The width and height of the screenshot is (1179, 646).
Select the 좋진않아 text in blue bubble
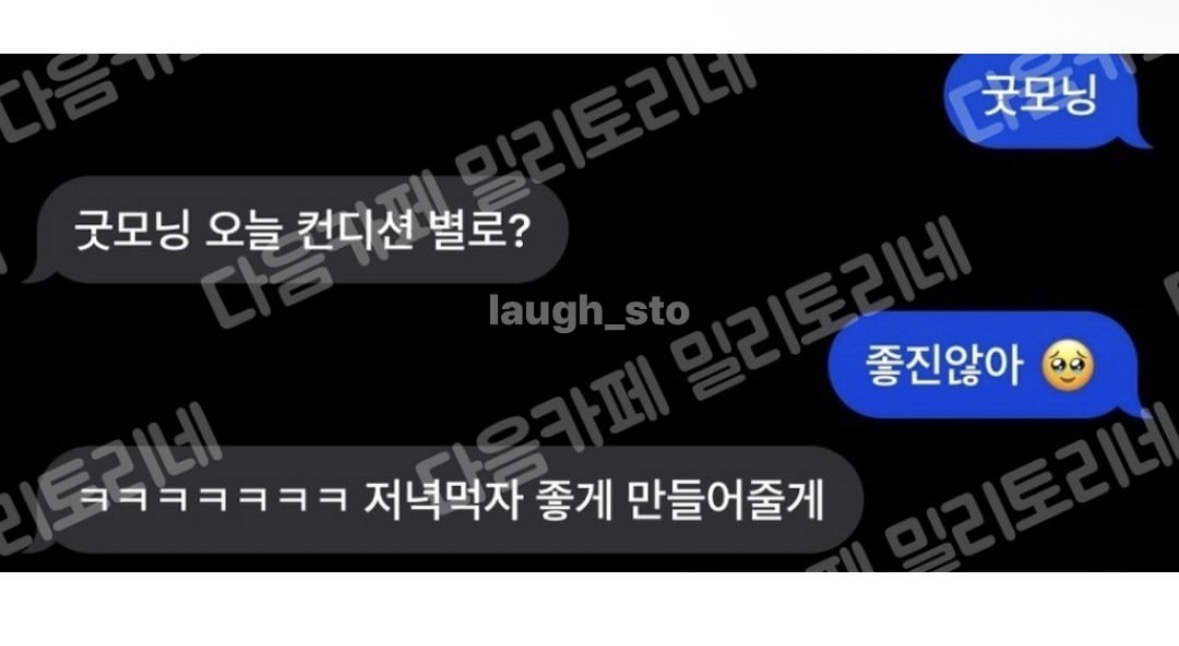(x=944, y=365)
